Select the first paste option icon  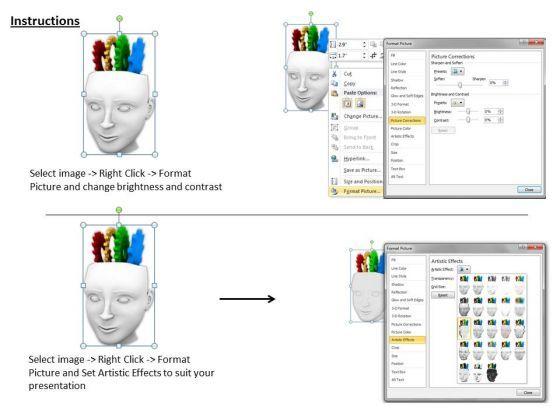(347, 104)
